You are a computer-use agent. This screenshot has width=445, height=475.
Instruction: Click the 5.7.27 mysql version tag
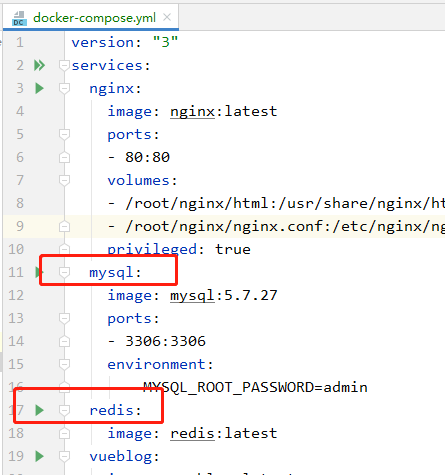coord(251,295)
